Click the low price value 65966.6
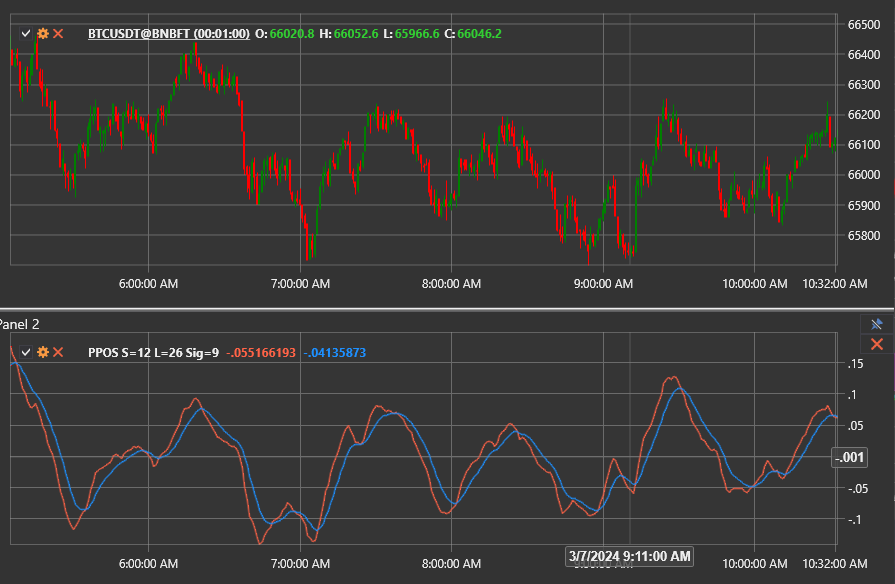 point(417,34)
